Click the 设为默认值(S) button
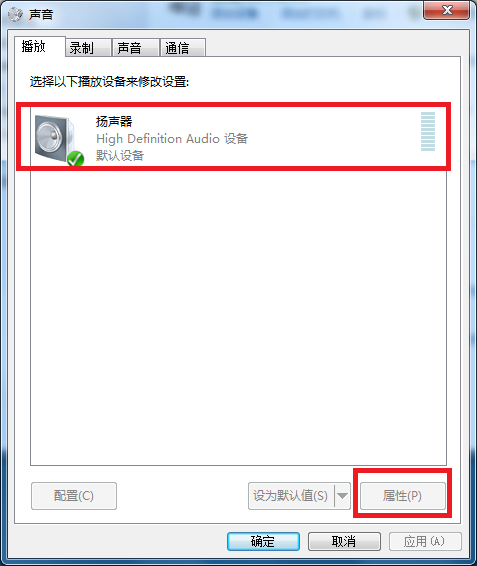 (291, 496)
